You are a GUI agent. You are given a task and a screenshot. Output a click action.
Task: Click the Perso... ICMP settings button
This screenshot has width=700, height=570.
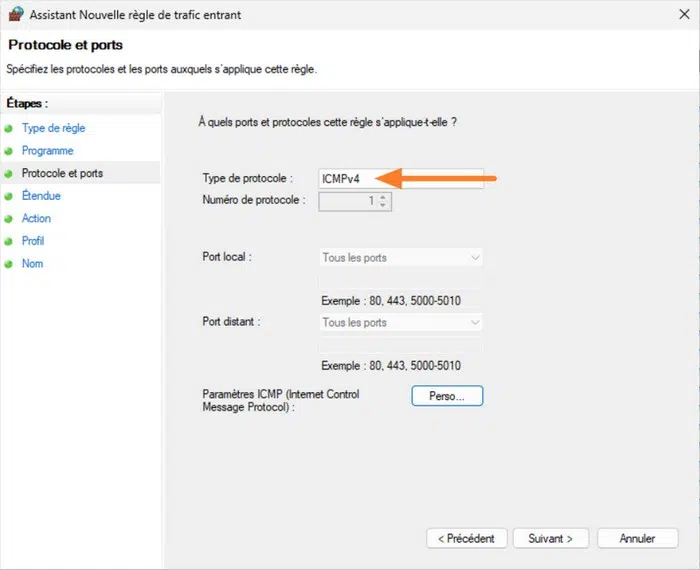447,396
